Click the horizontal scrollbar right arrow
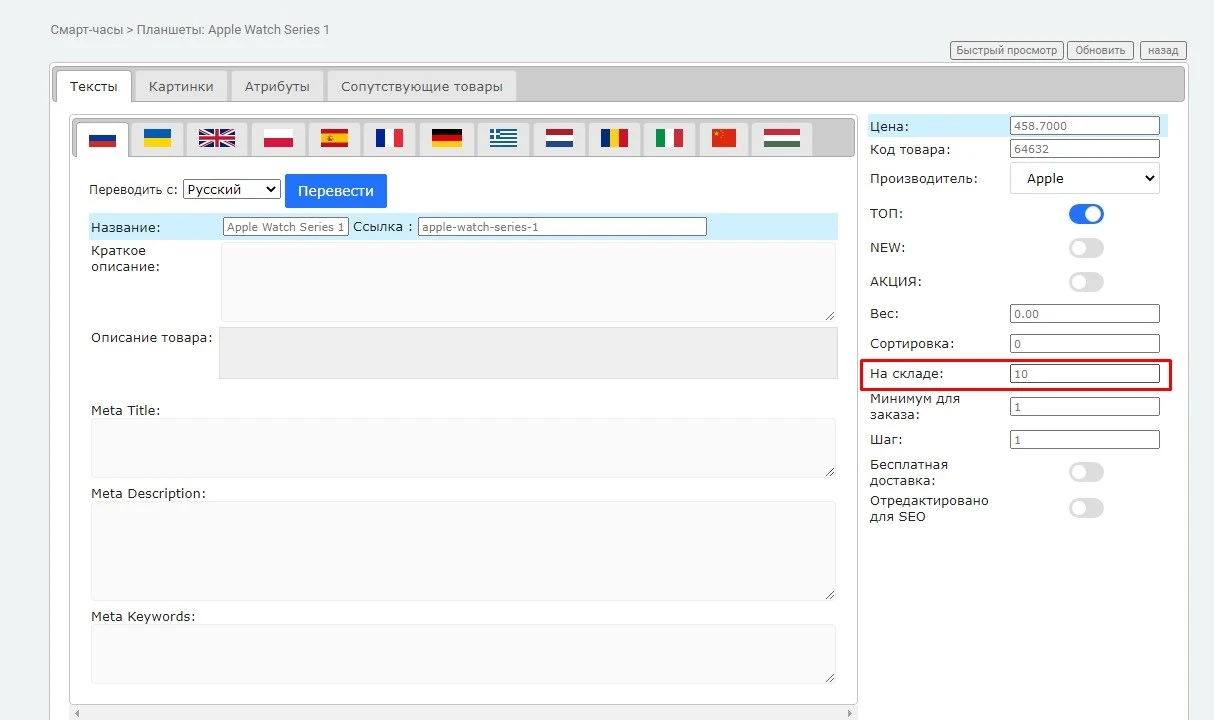1214x720 pixels. coord(849,714)
